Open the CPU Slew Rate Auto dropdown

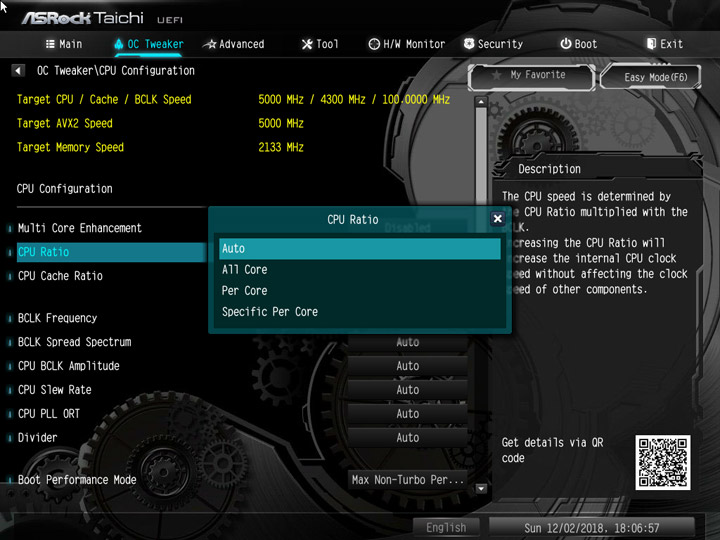[407, 390]
